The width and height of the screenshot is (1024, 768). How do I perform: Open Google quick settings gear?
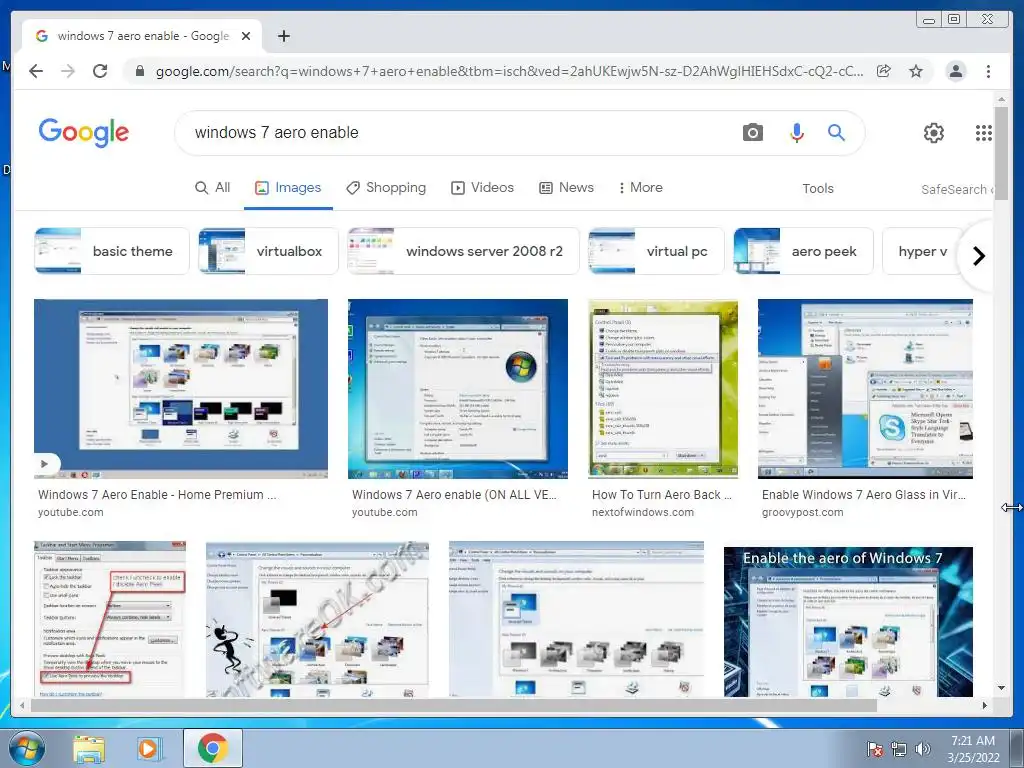point(934,133)
